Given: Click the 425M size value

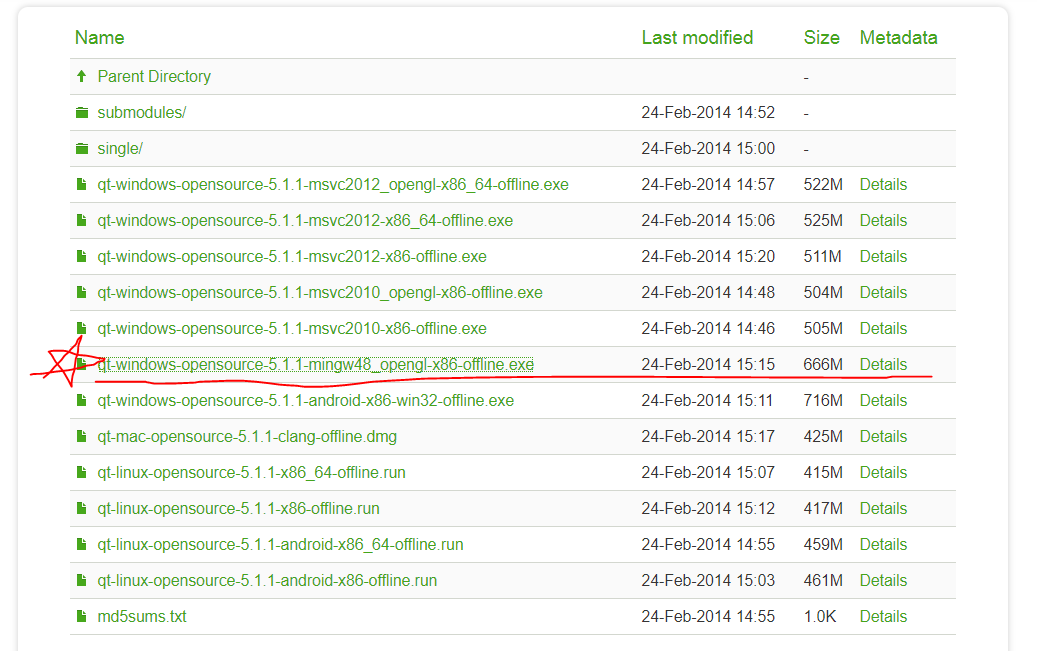Looking at the screenshot, I should point(823,437).
